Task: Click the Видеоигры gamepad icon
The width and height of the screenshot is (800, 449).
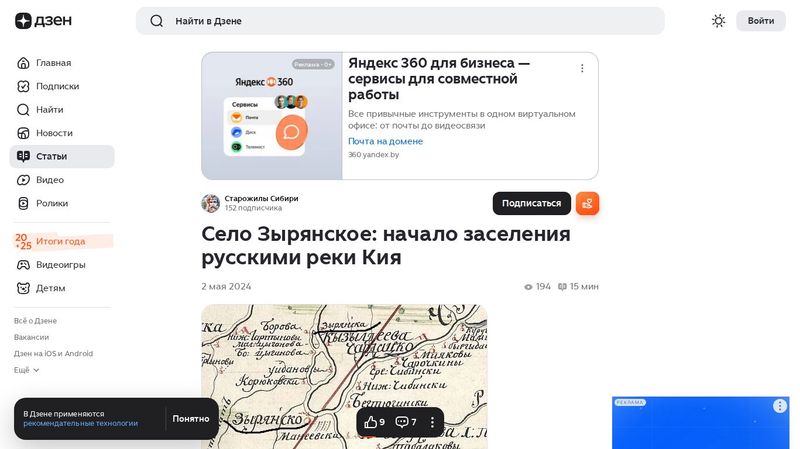Action: click(23, 265)
